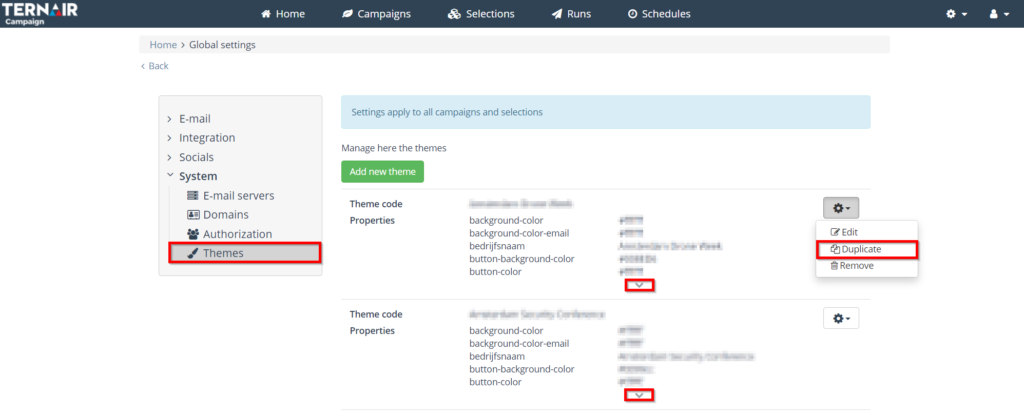Click the E-mail servers sidebar item

click(x=237, y=196)
